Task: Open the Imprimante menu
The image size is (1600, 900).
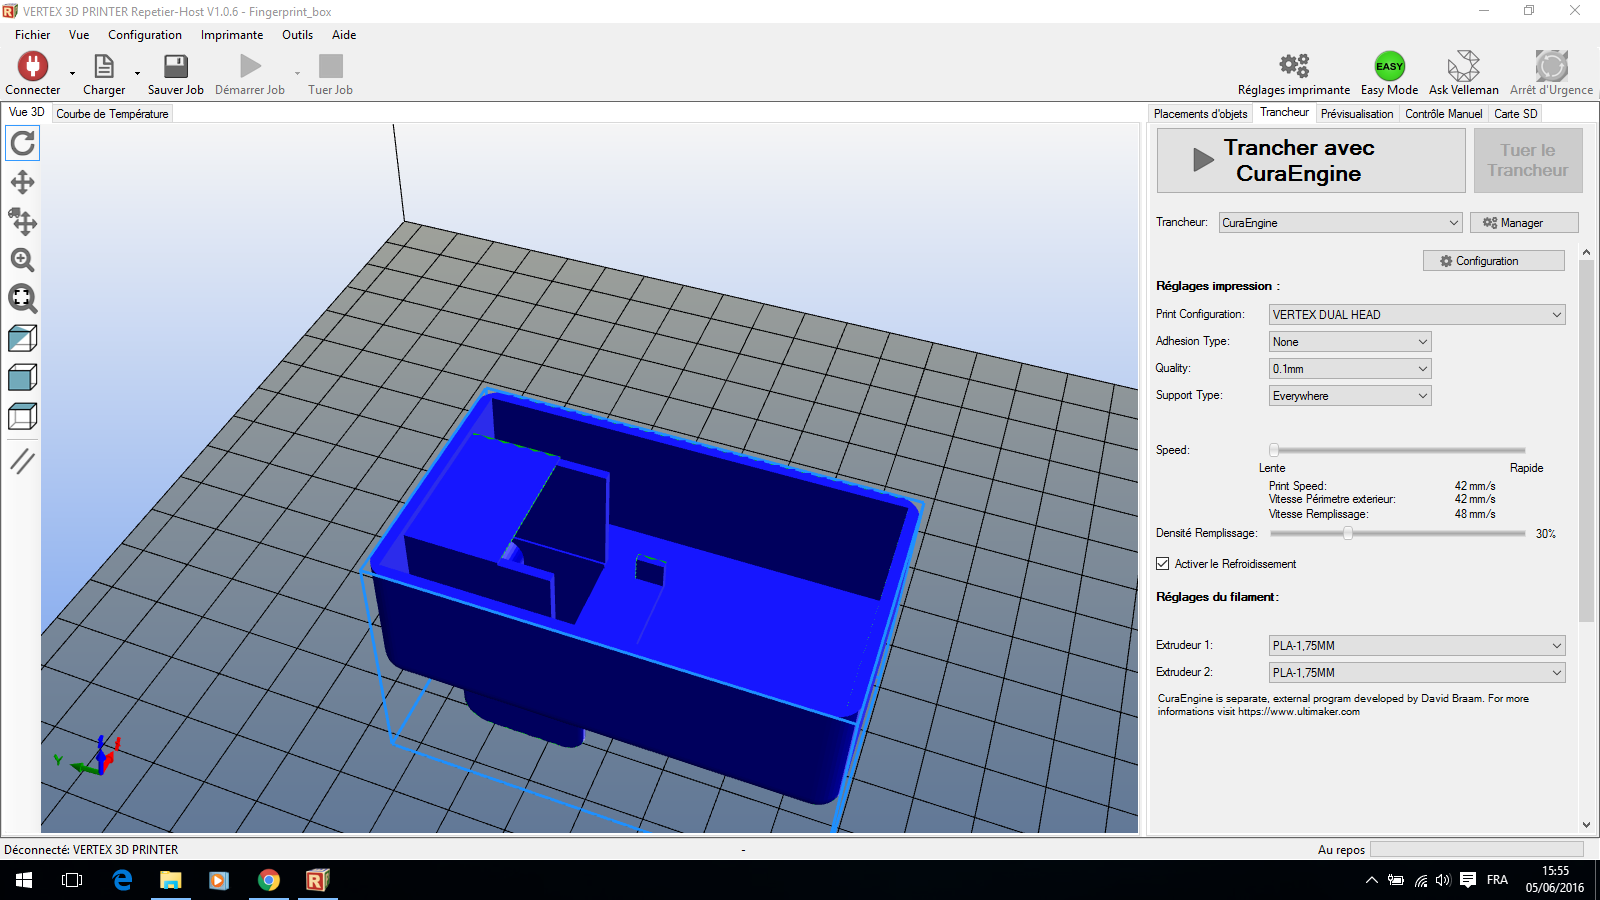Action: click(231, 34)
